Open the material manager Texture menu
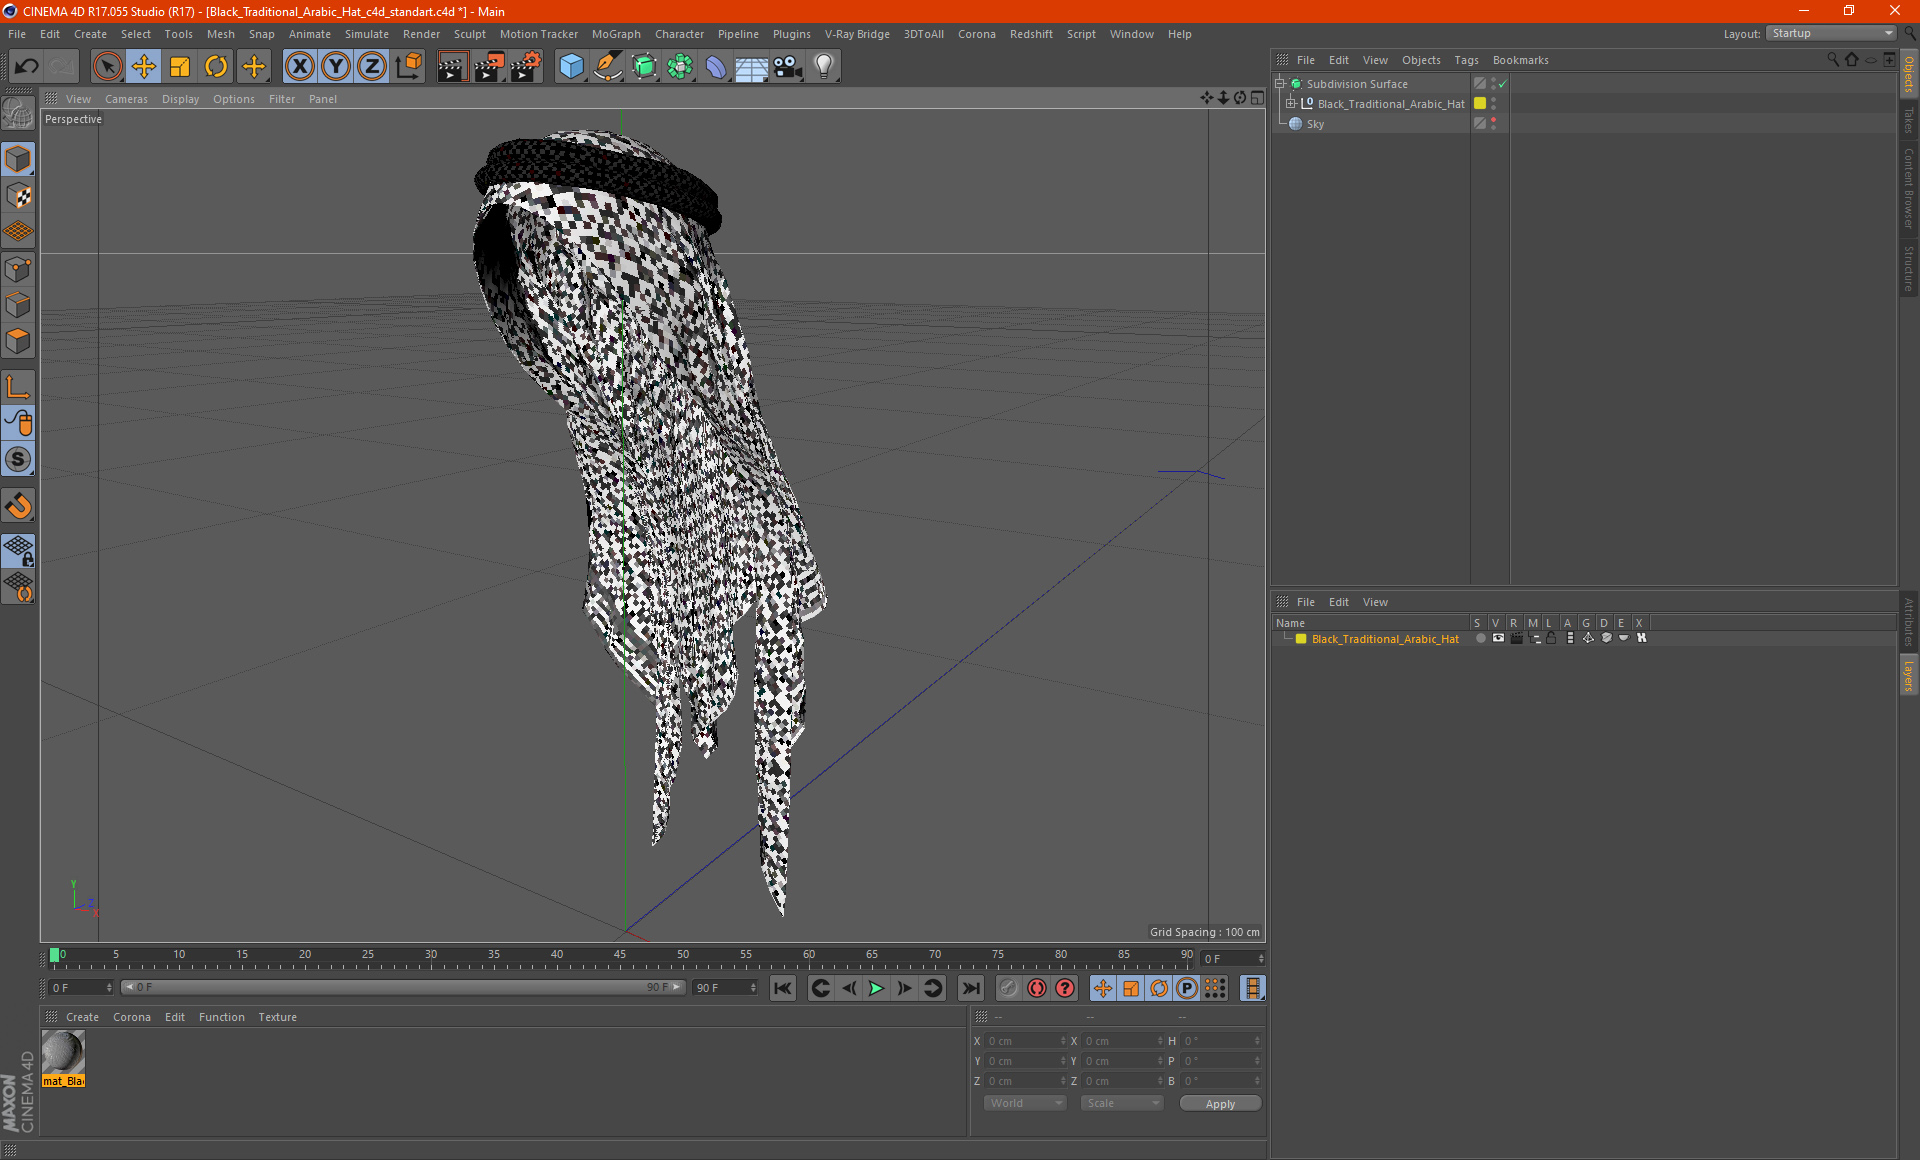1920x1160 pixels. 277,1017
